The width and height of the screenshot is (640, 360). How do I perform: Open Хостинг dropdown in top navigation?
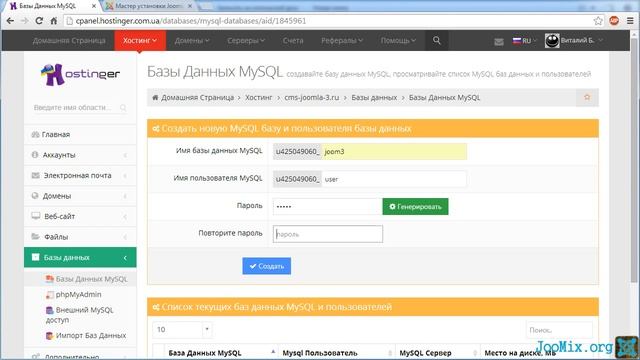click(x=140, y=40)
